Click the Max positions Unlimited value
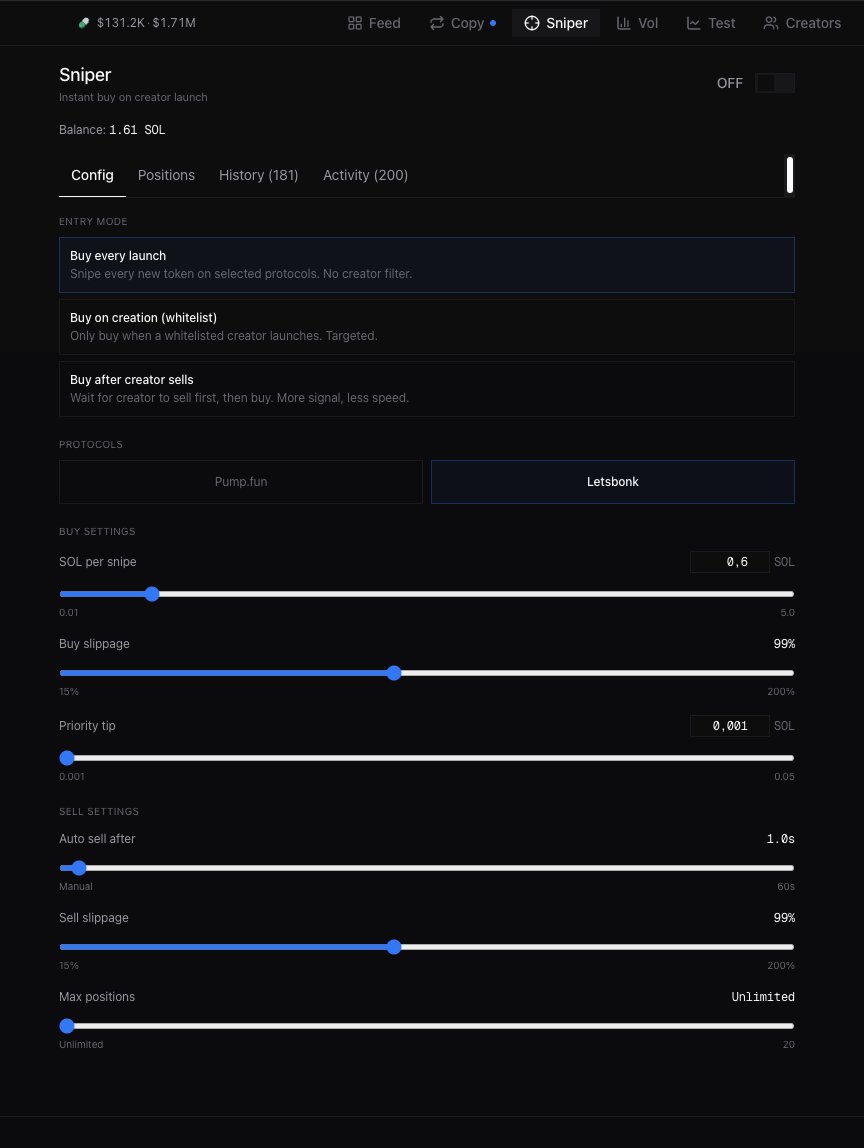 (x=763, y=996)
